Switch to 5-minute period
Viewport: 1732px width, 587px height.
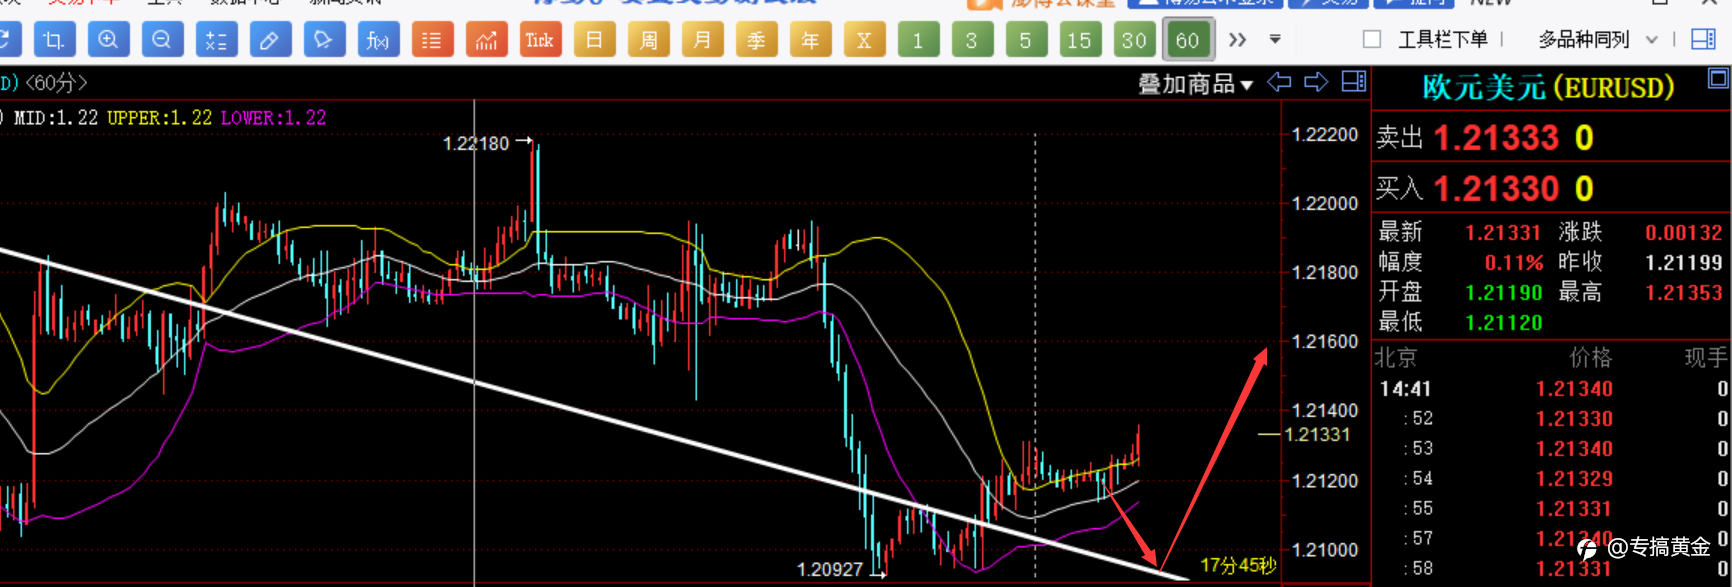[1026, 40]
